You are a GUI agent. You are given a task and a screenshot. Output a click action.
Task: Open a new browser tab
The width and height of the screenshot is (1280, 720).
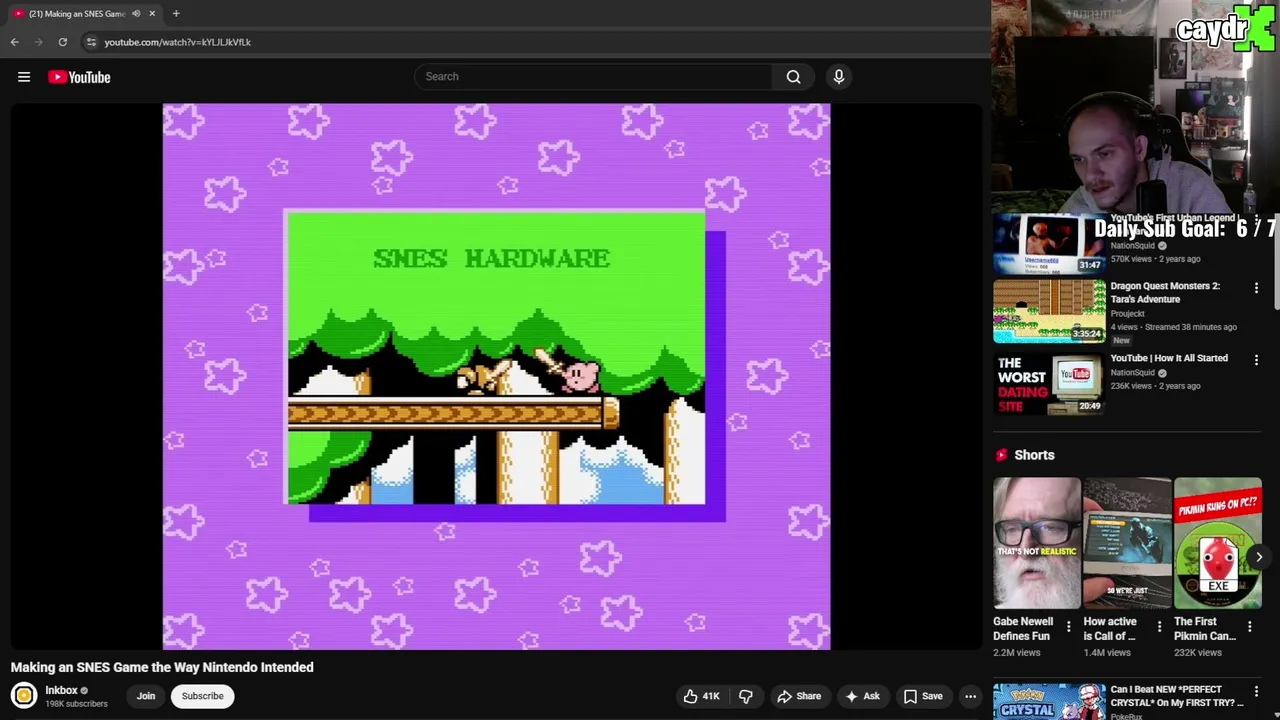176,14
